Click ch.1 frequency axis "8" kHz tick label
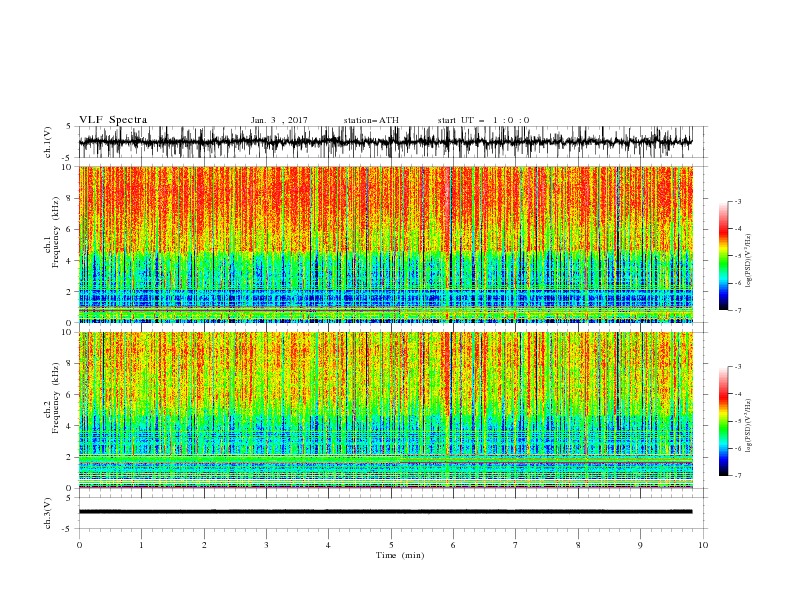 [70, 198]
